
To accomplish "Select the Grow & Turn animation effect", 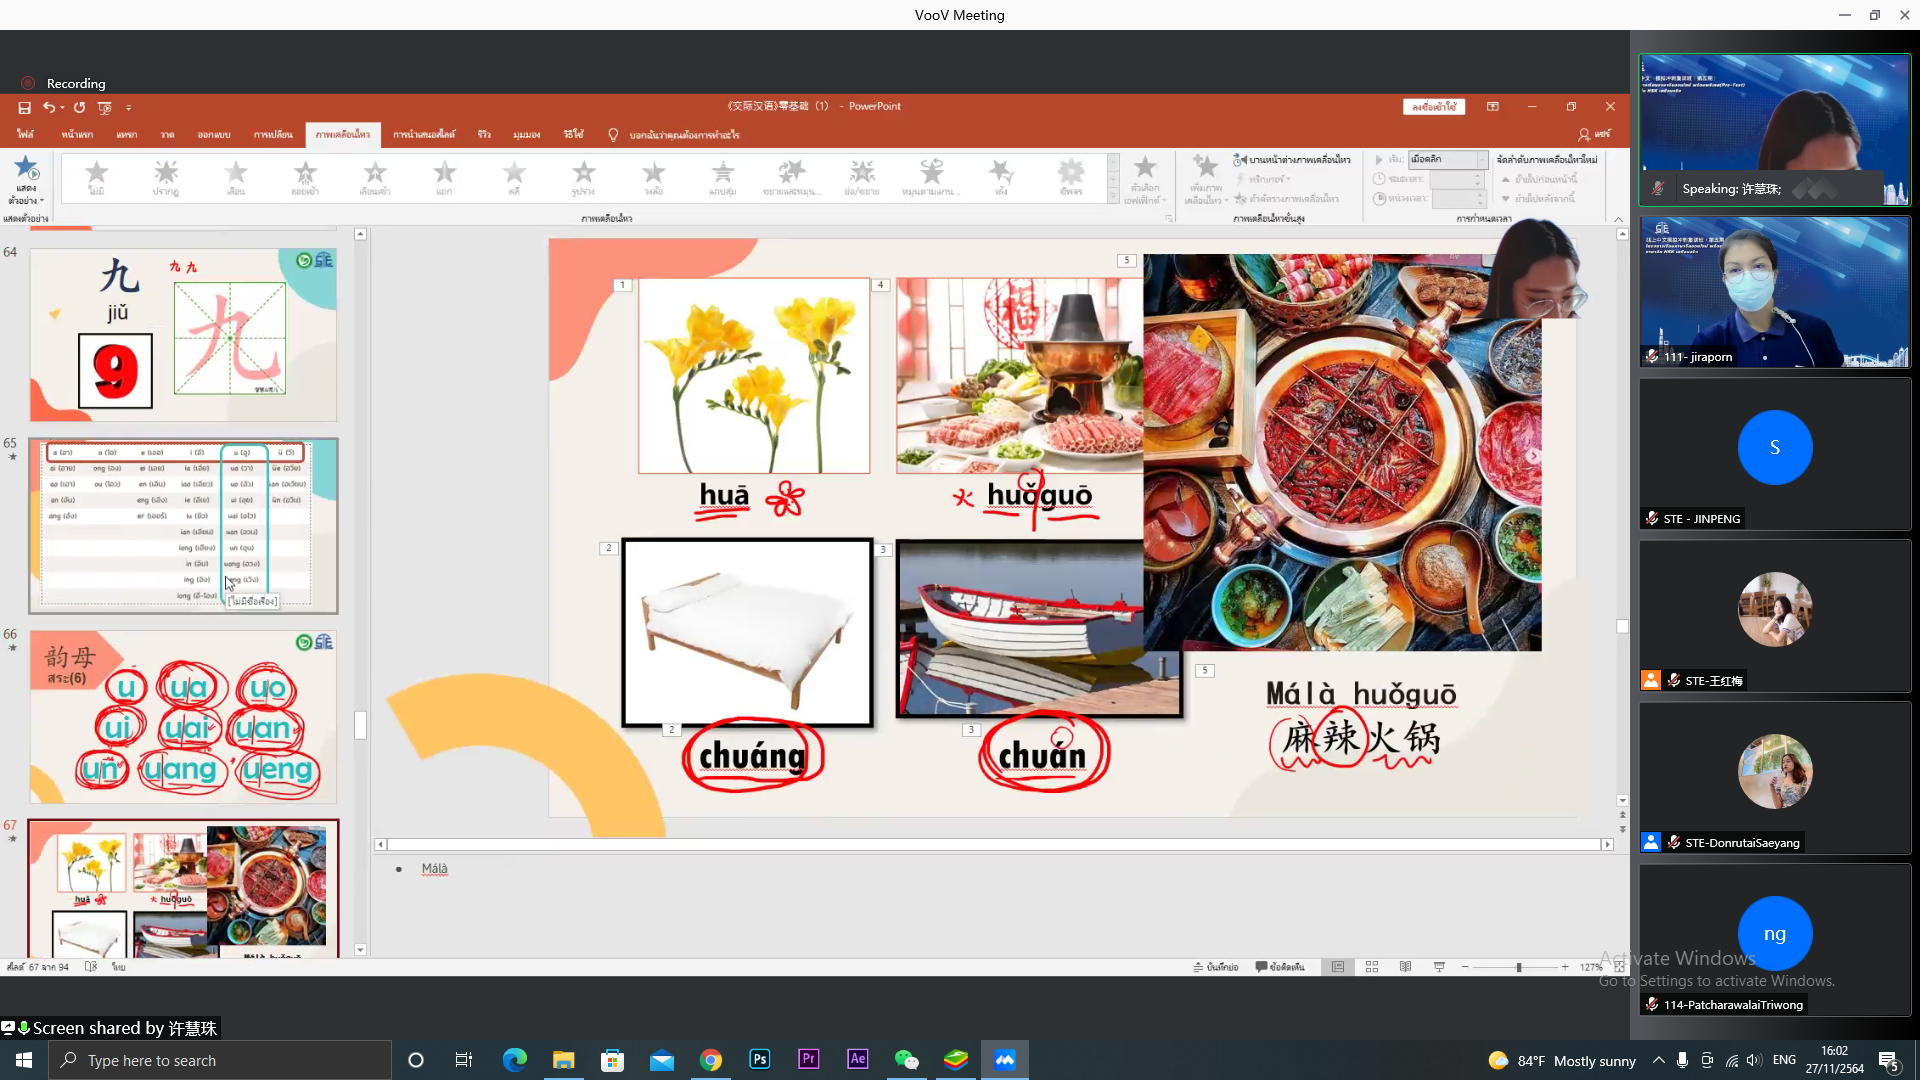I will point(792,177).
